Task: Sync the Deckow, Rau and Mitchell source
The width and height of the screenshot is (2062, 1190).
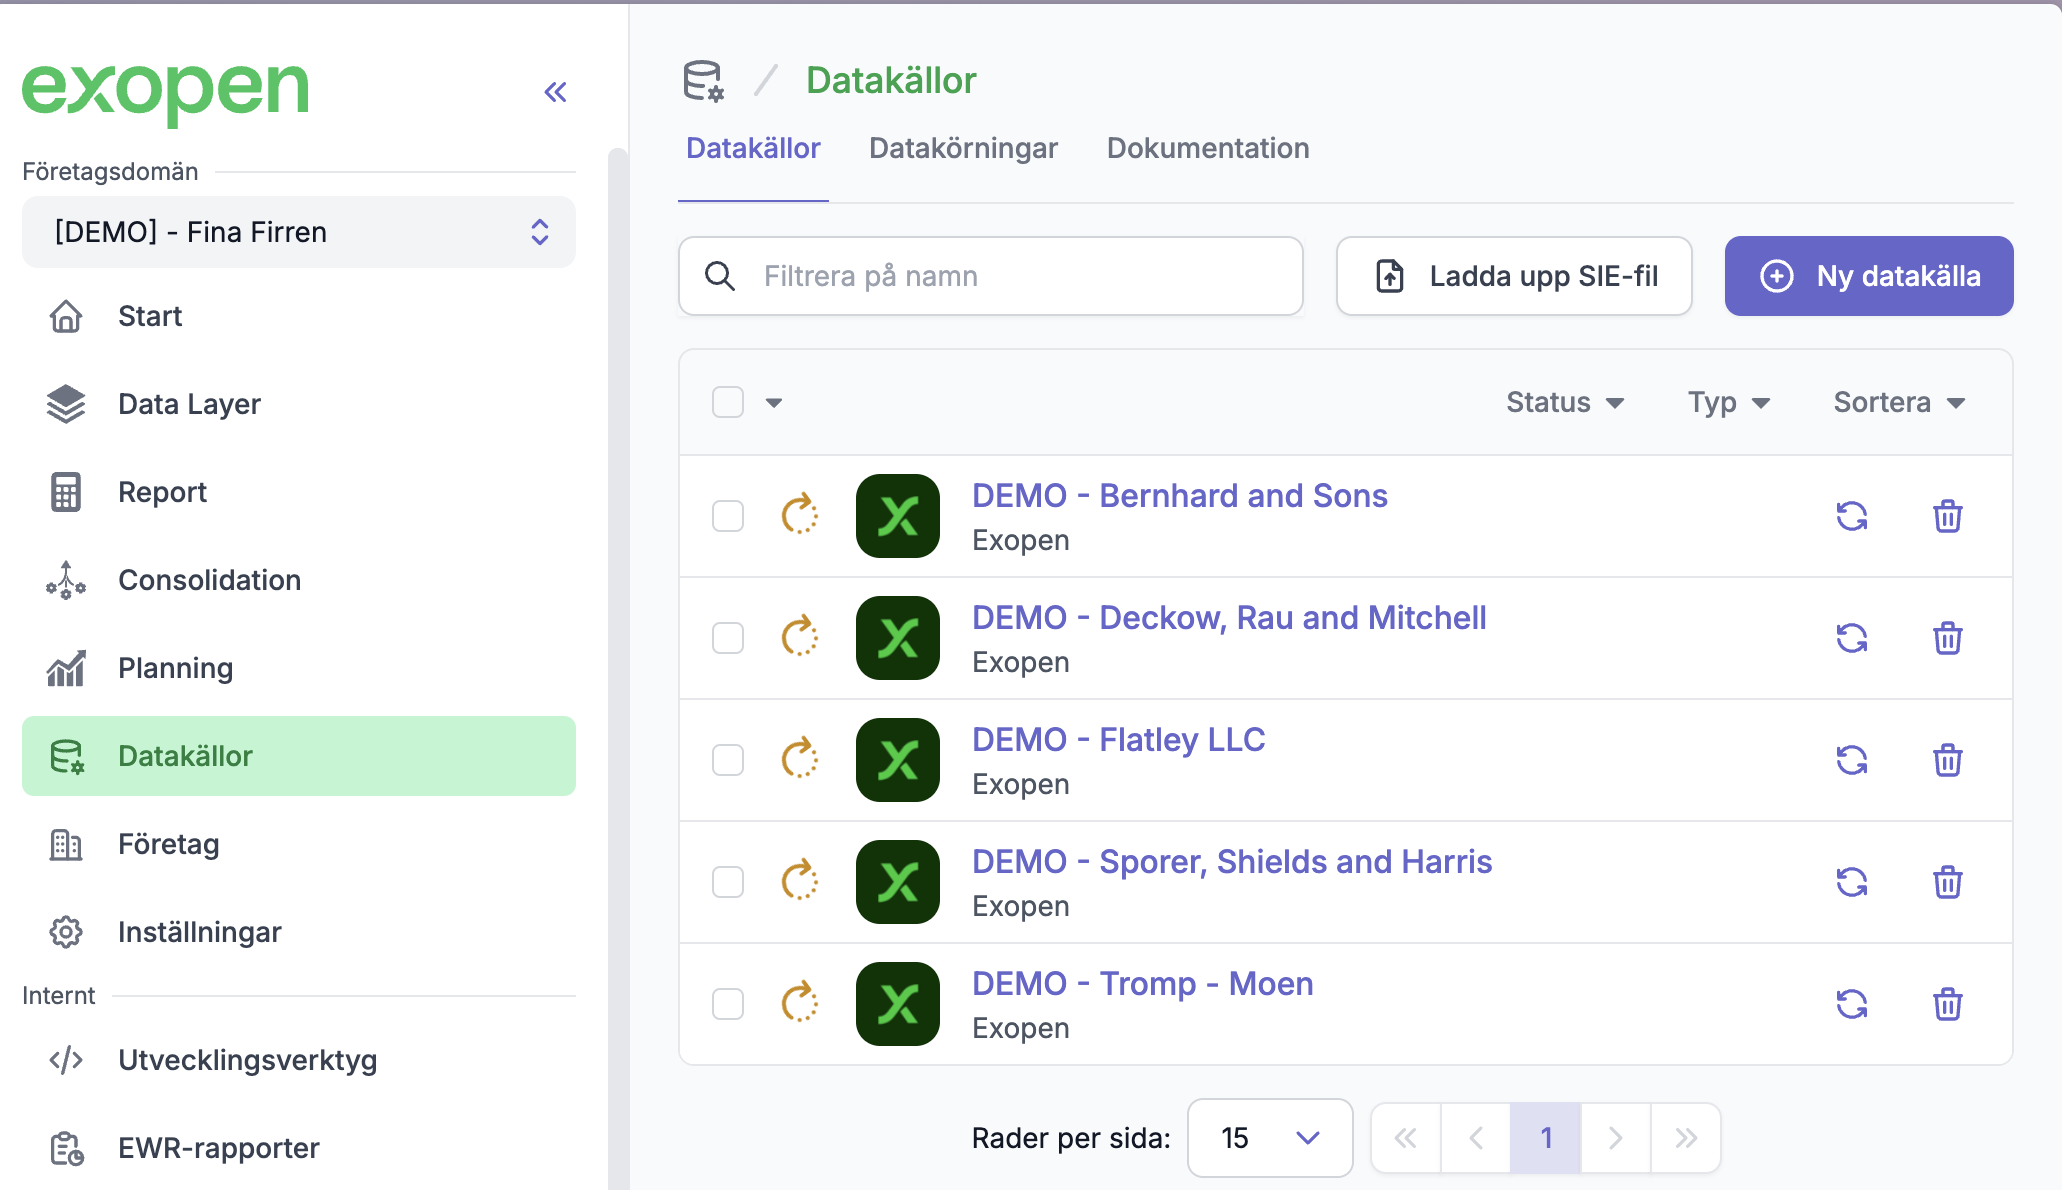Action: point(1852,638)
